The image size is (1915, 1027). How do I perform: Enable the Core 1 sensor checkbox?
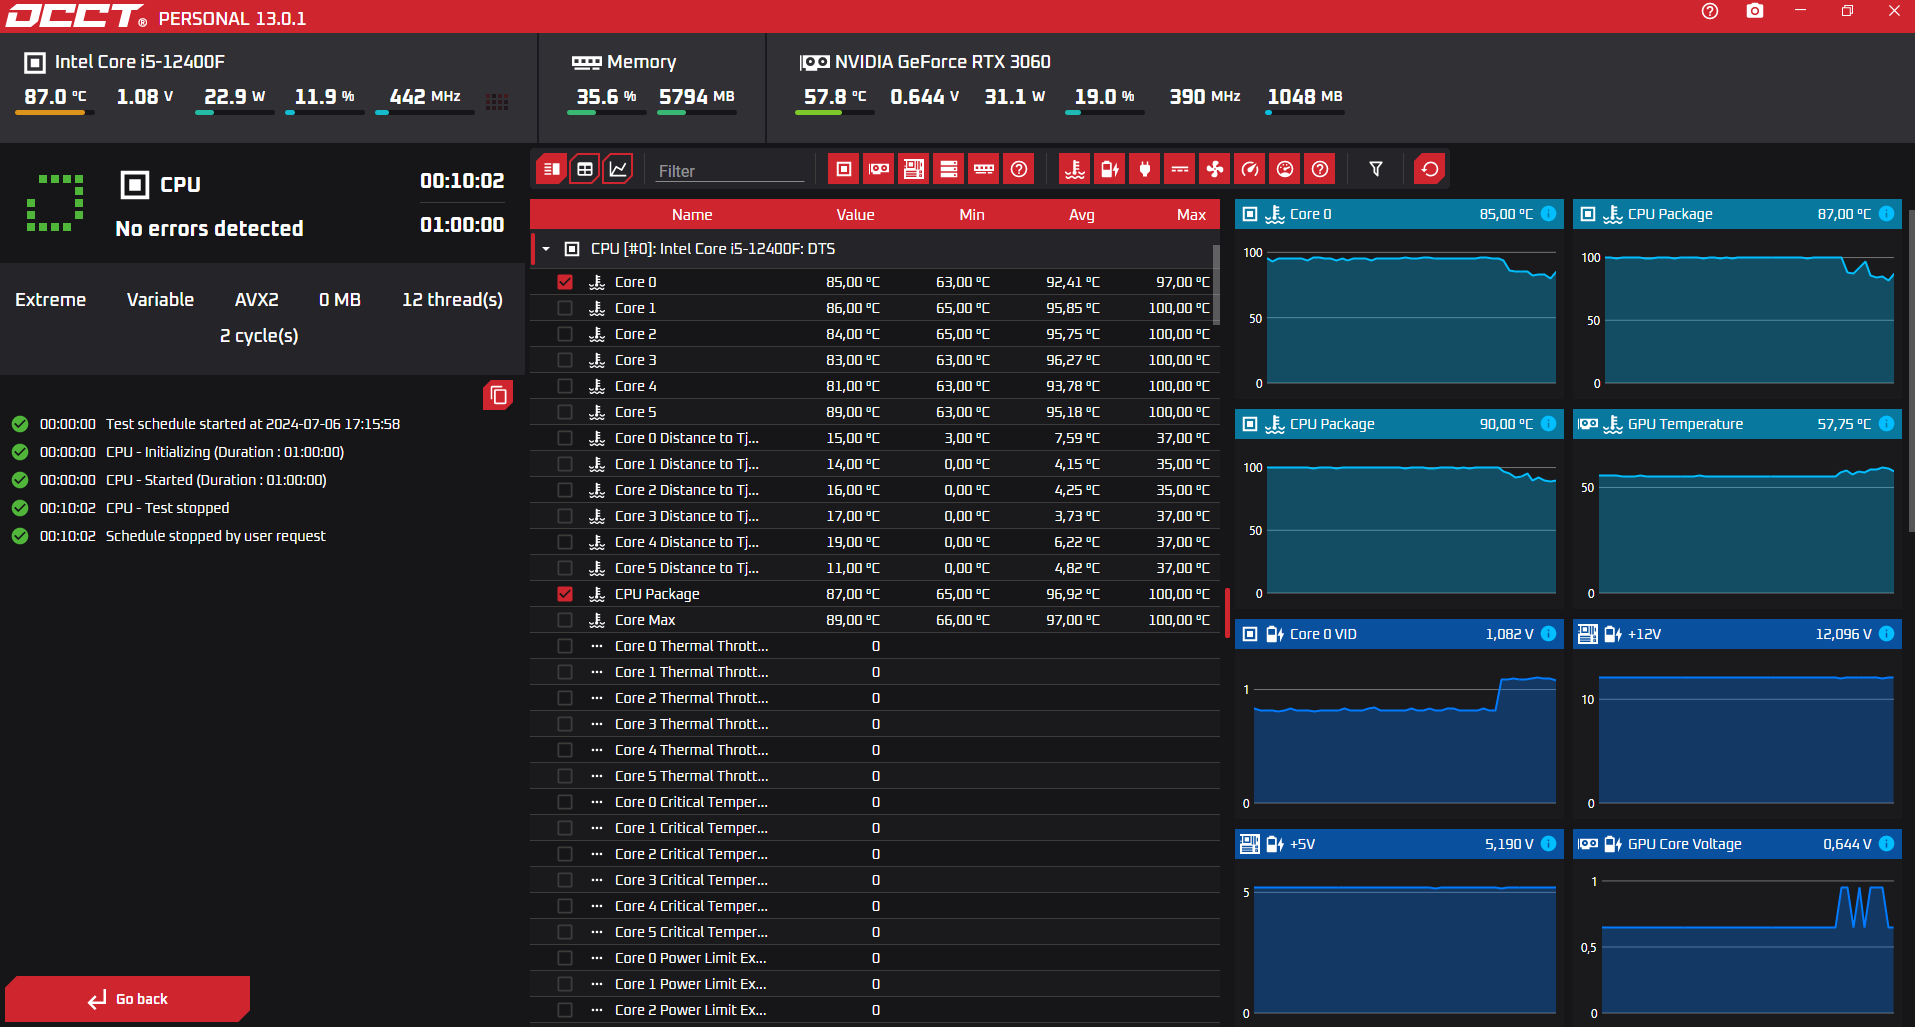pyautogui.click(x=565, y=308)
